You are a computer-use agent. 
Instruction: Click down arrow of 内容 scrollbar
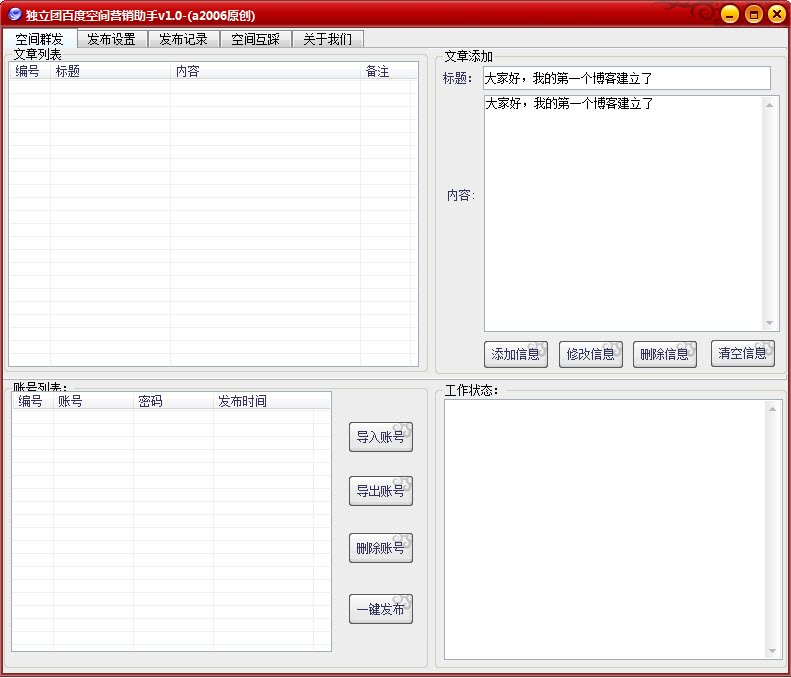point(770,323)
